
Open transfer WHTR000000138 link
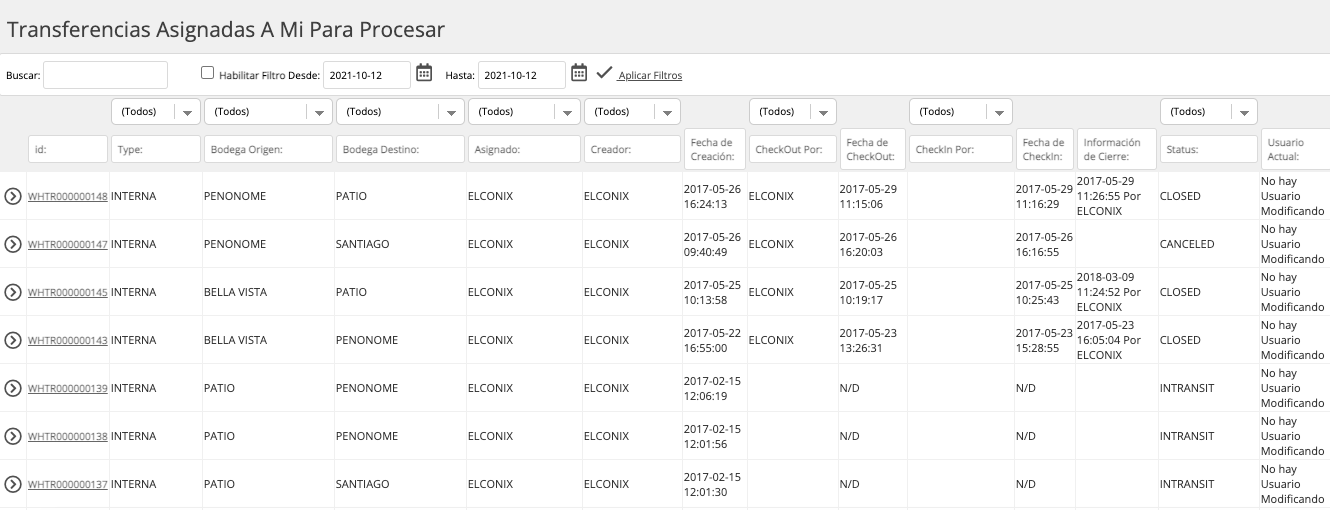(68, 437)
